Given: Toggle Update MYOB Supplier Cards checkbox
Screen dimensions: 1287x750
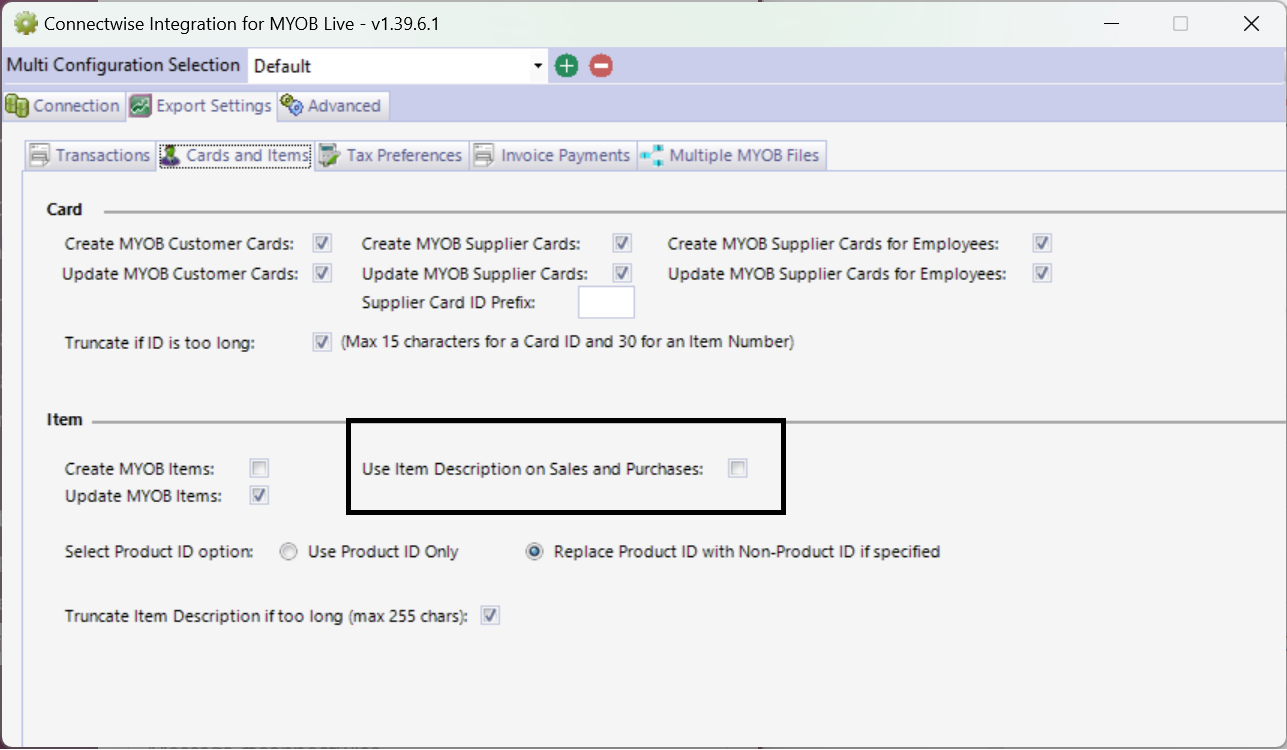Looking at the screenshot, I should point(622,273).
